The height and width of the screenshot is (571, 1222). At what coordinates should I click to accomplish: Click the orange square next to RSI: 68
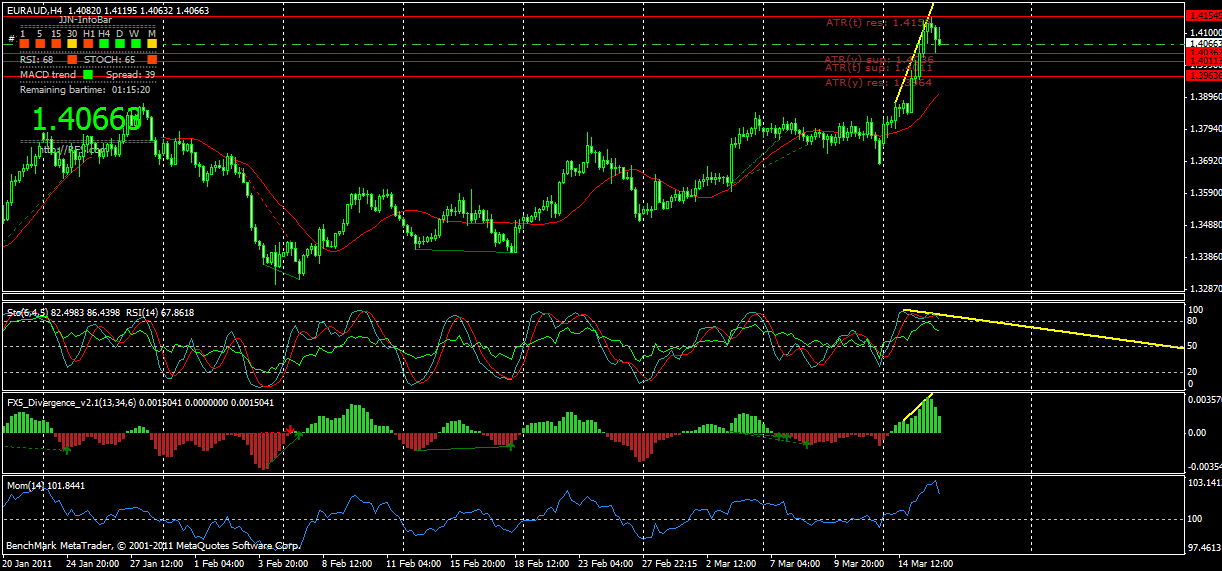(72, 59)
